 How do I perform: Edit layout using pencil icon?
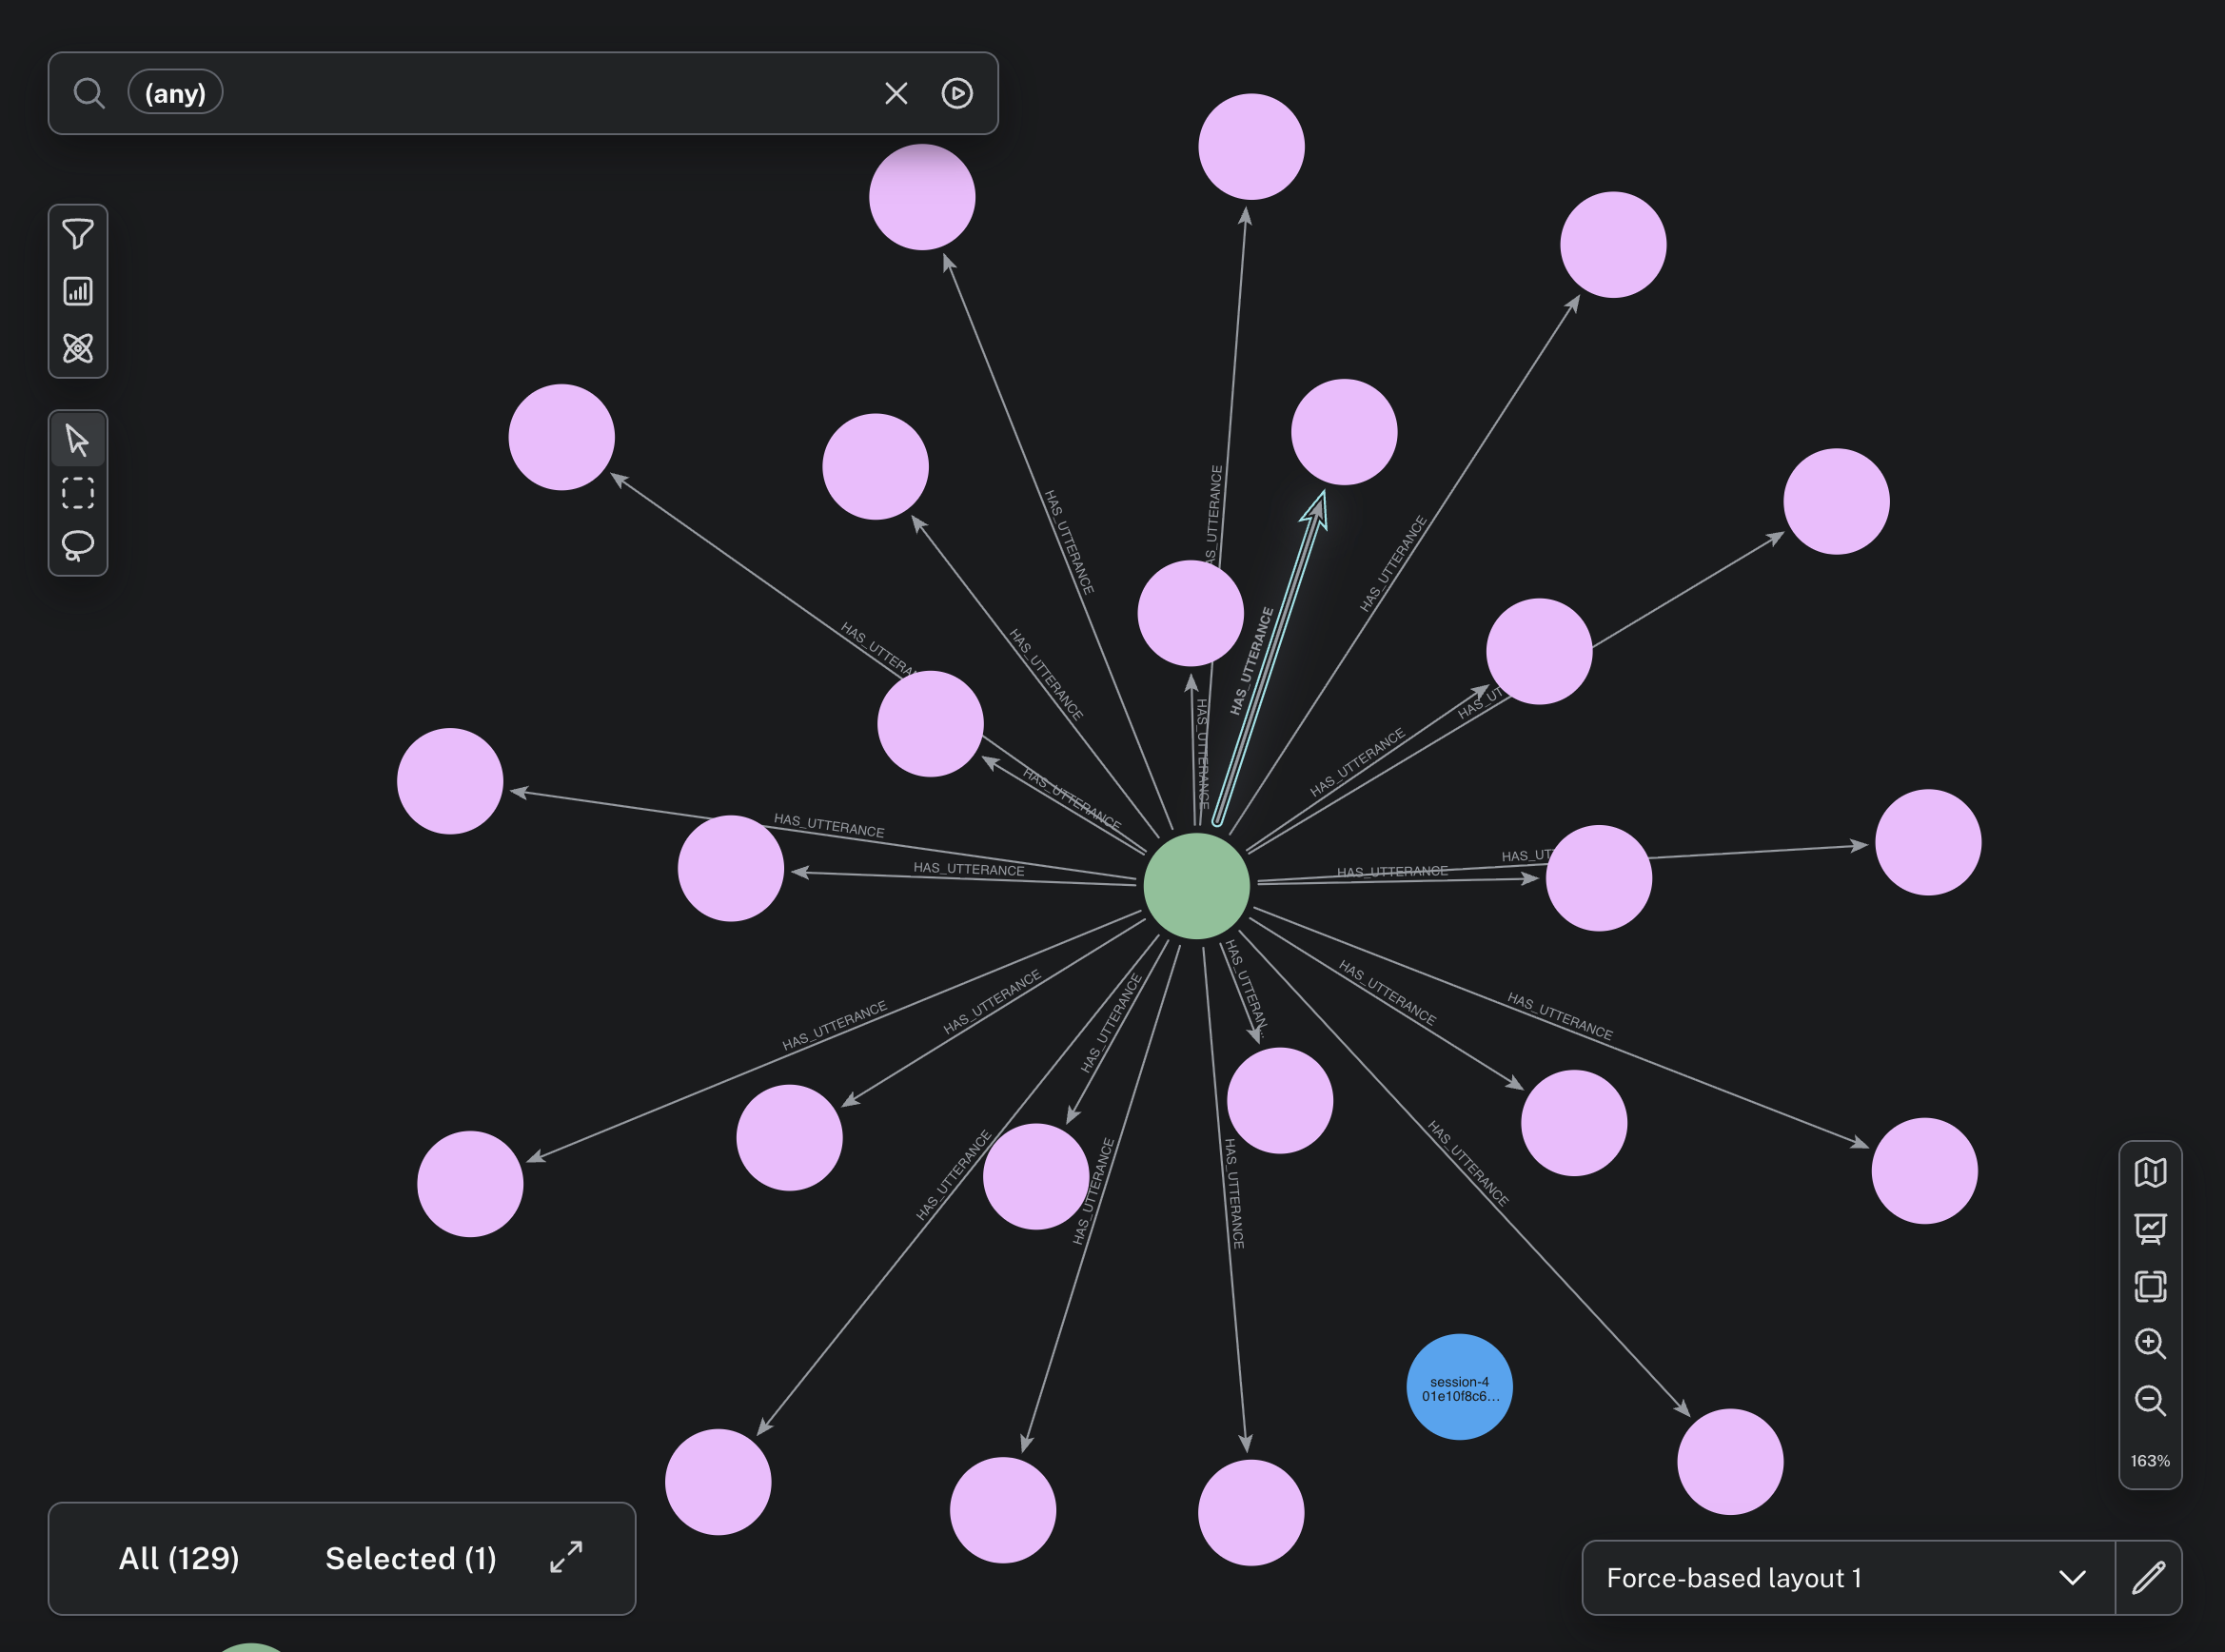[2148, 1578]
